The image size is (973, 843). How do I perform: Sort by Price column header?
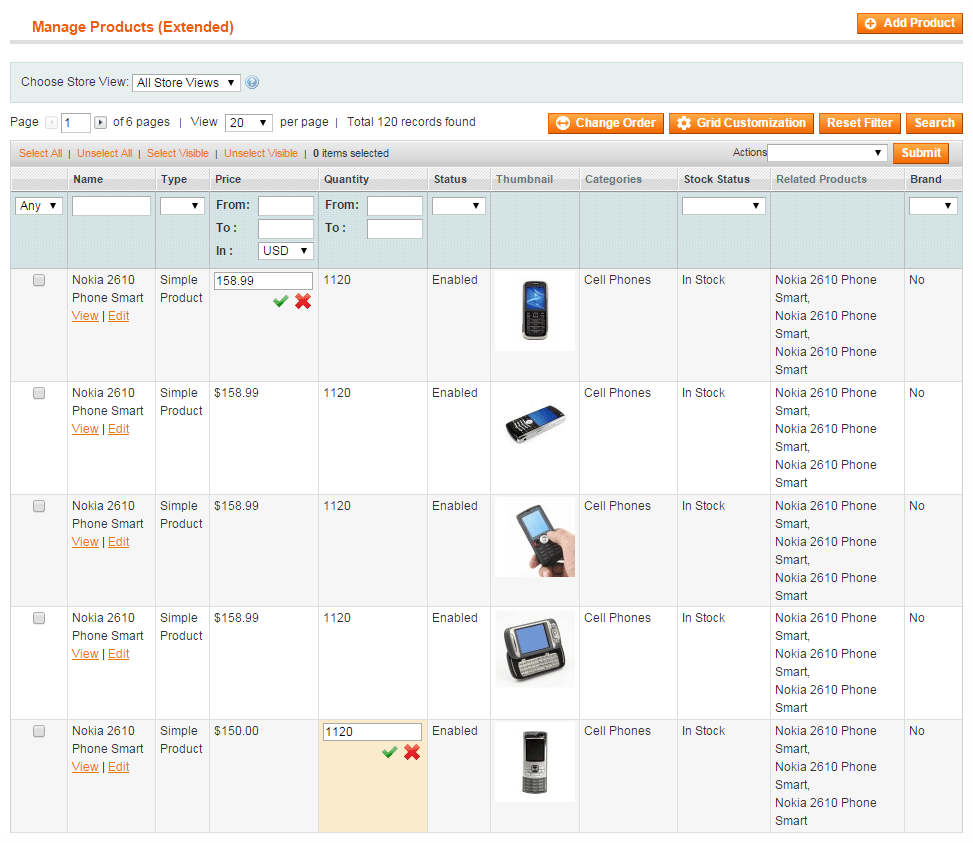tap(228, 179)
